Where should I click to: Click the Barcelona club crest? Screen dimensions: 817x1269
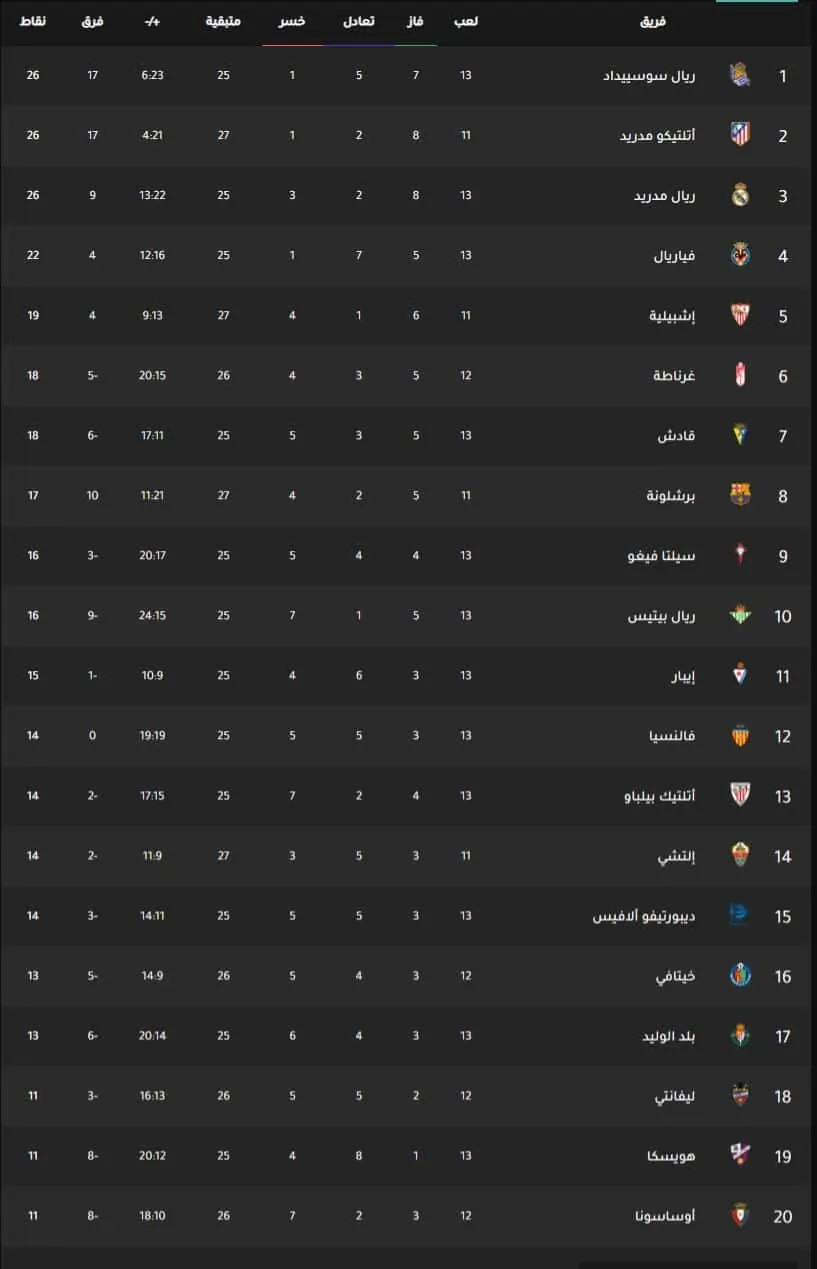[x=740, y=495]
